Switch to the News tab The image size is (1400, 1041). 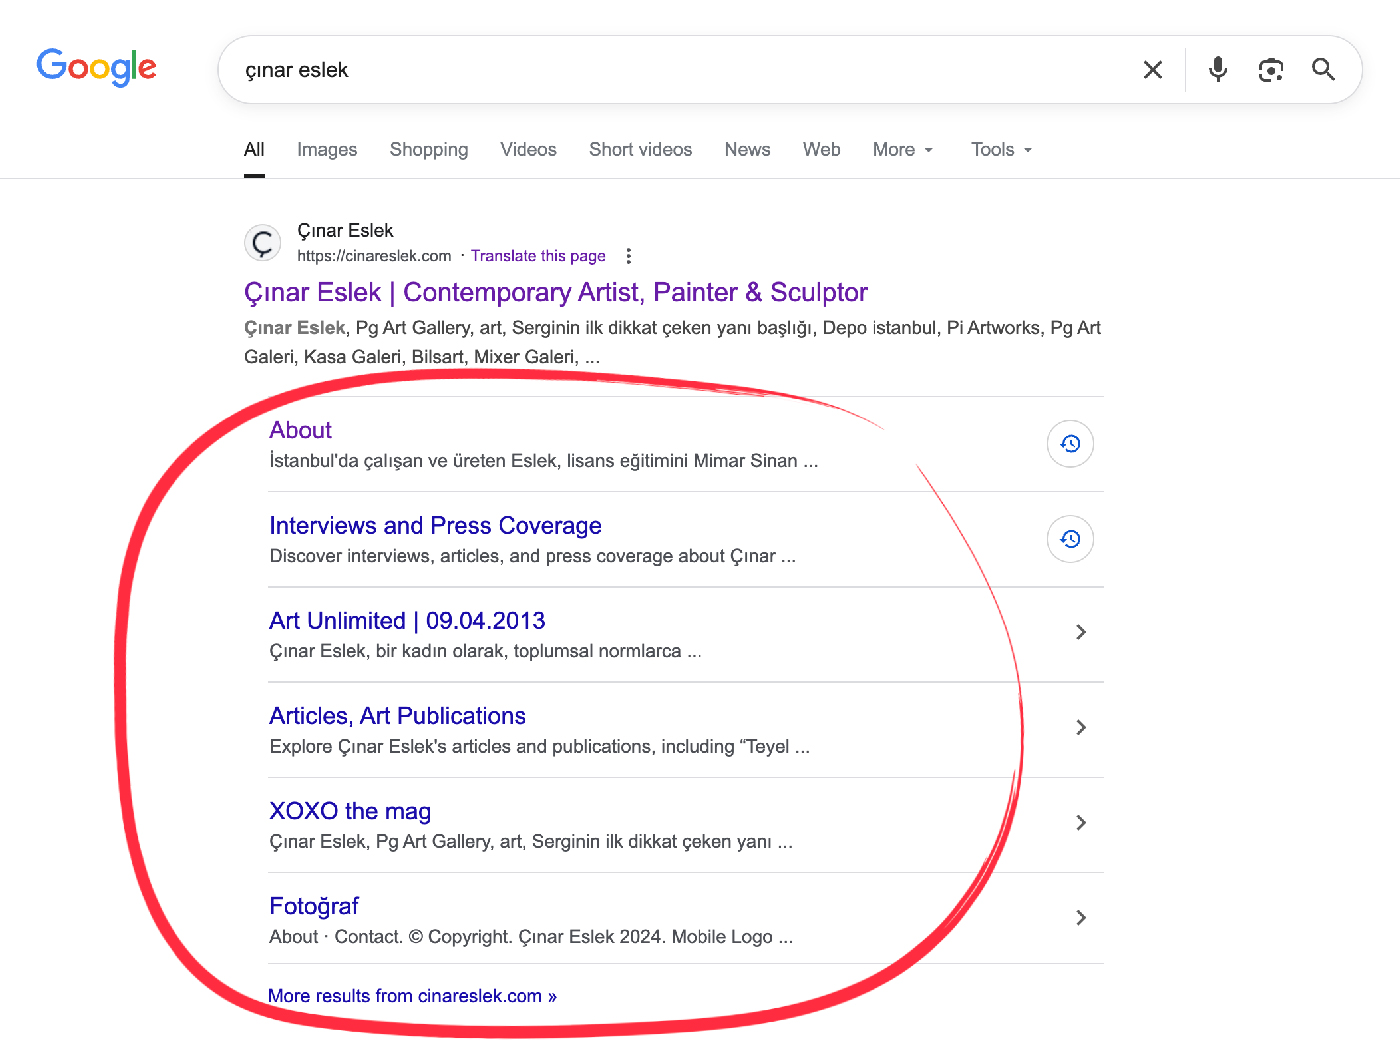747,150
